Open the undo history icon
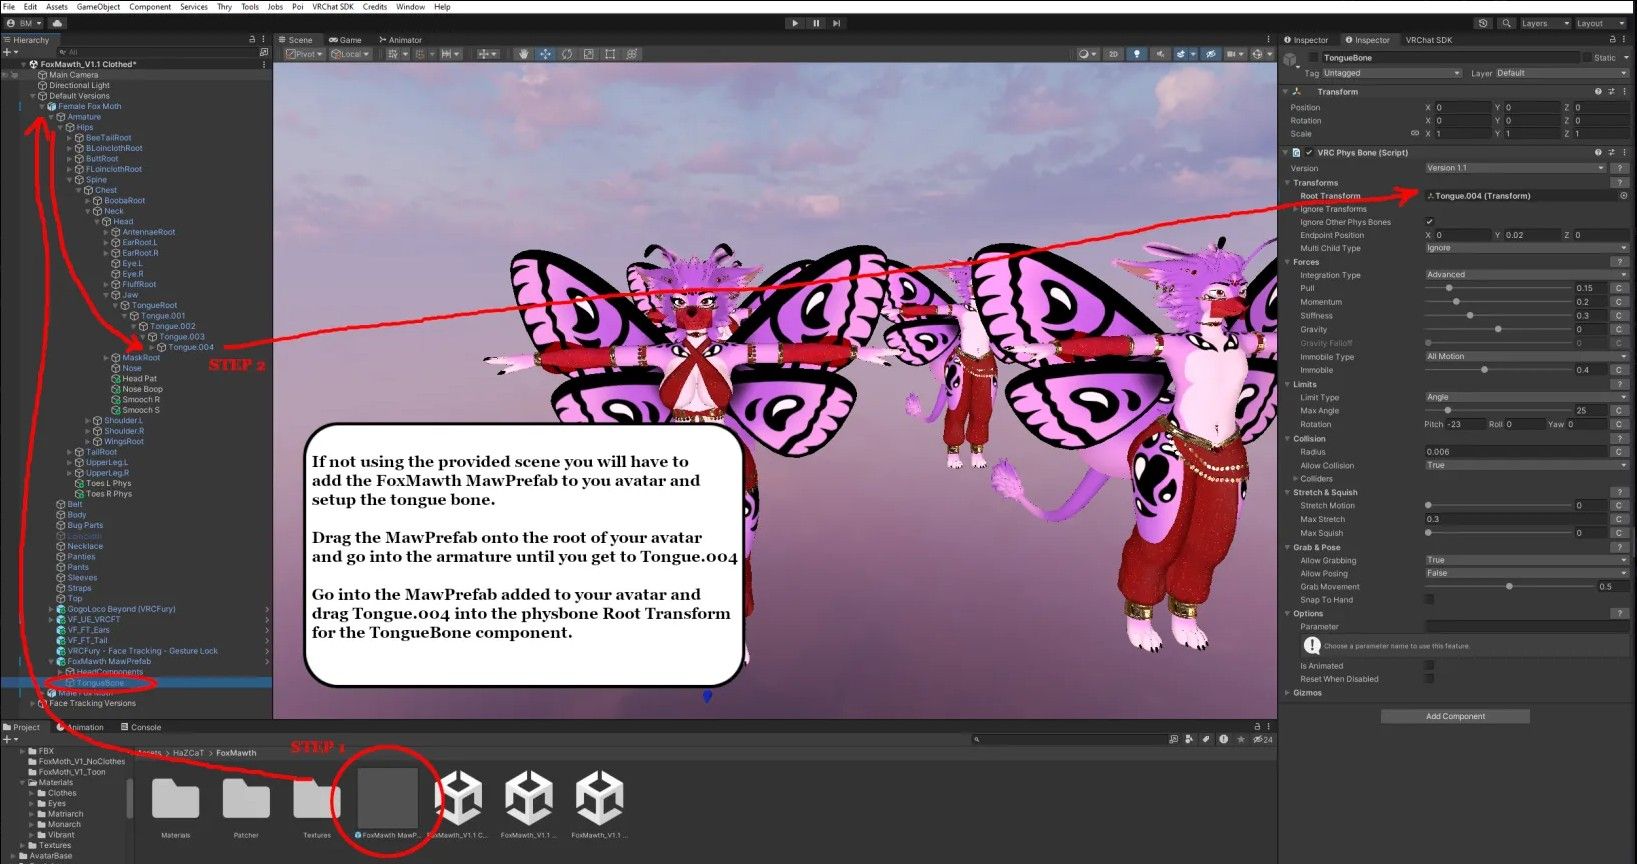 pyautogui.click(x=1483, y=23)
